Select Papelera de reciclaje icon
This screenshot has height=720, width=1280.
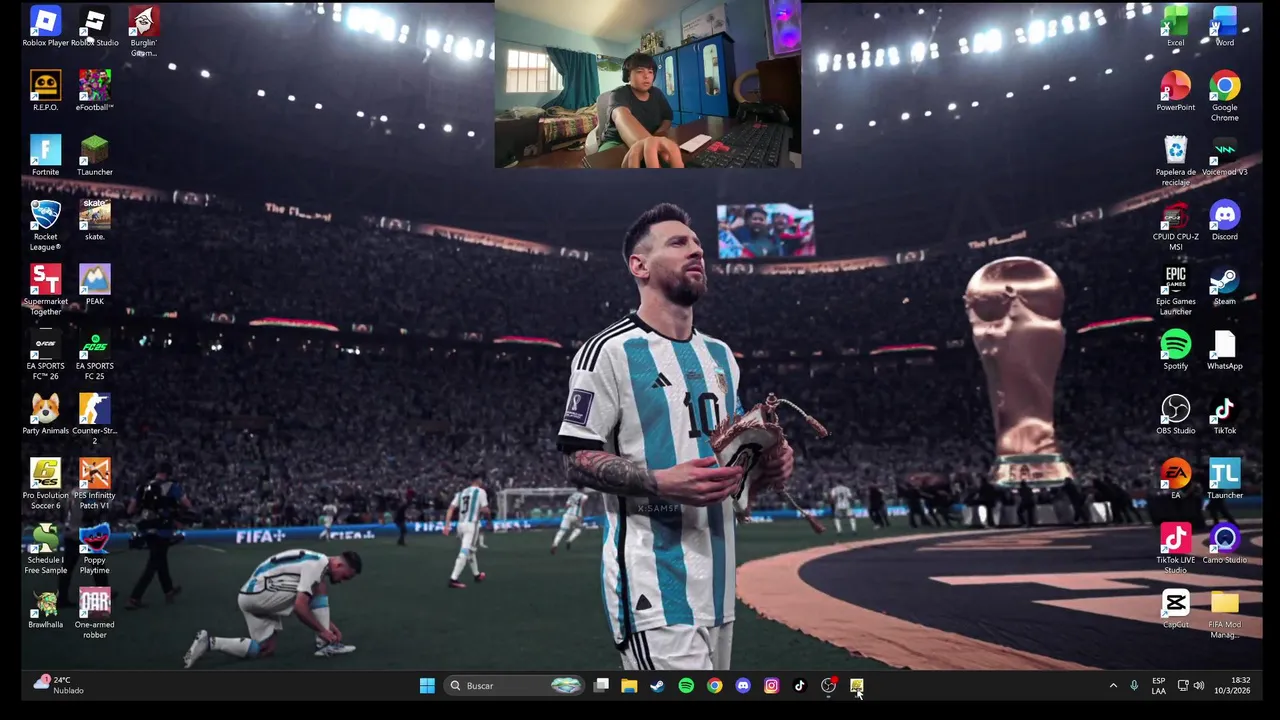1175,161
